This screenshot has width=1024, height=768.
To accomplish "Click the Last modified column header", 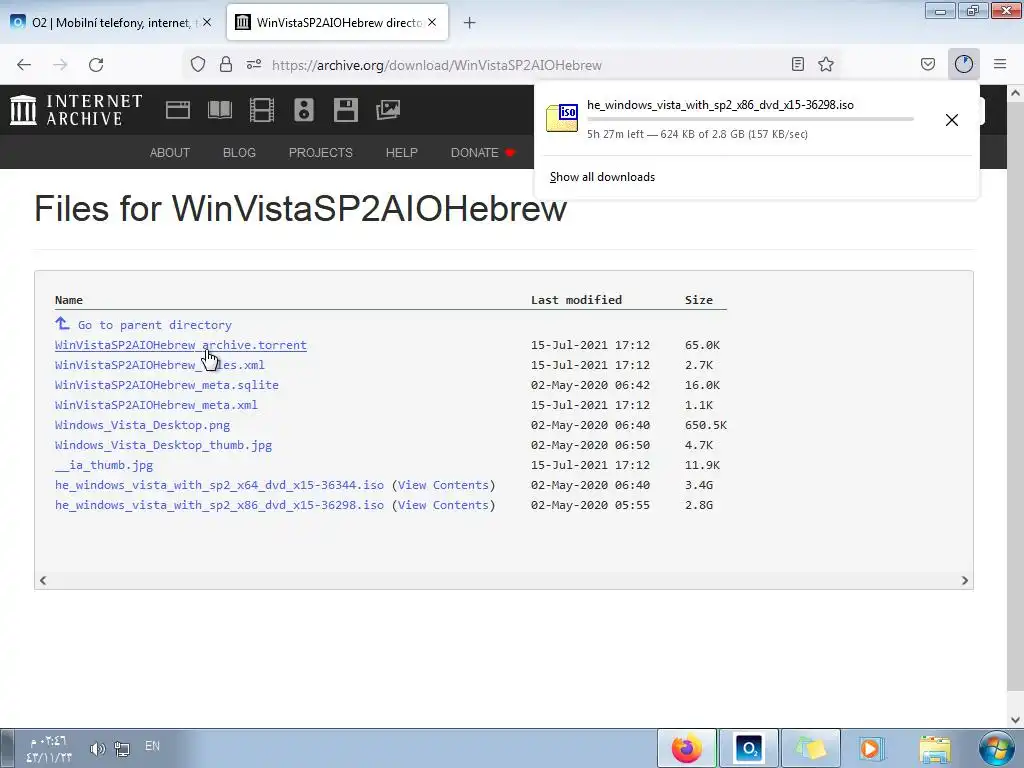I will click(x=576, y=300).
